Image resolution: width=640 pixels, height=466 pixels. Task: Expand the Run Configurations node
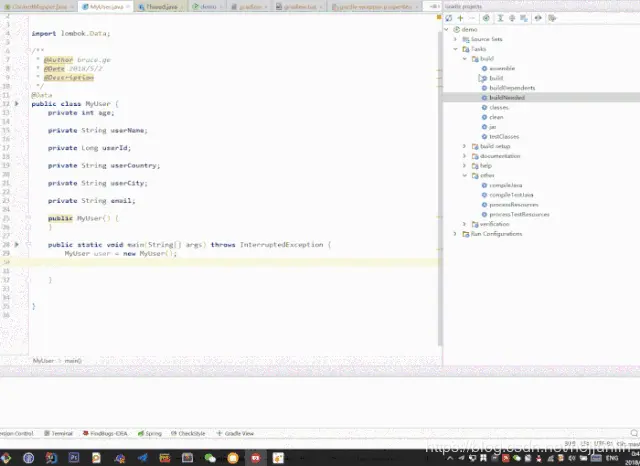455,234
